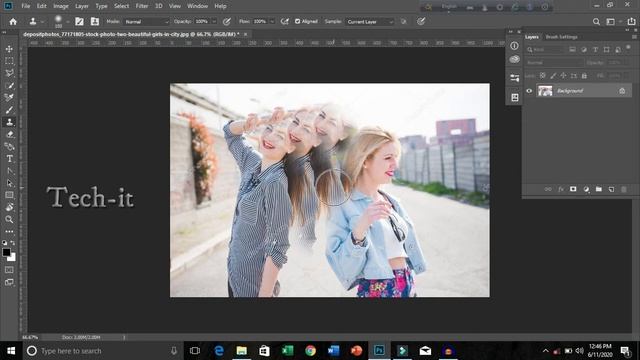Screen dimensions: 640x360
Task: Open Excel from the taskbar
Action: (288, 351)
